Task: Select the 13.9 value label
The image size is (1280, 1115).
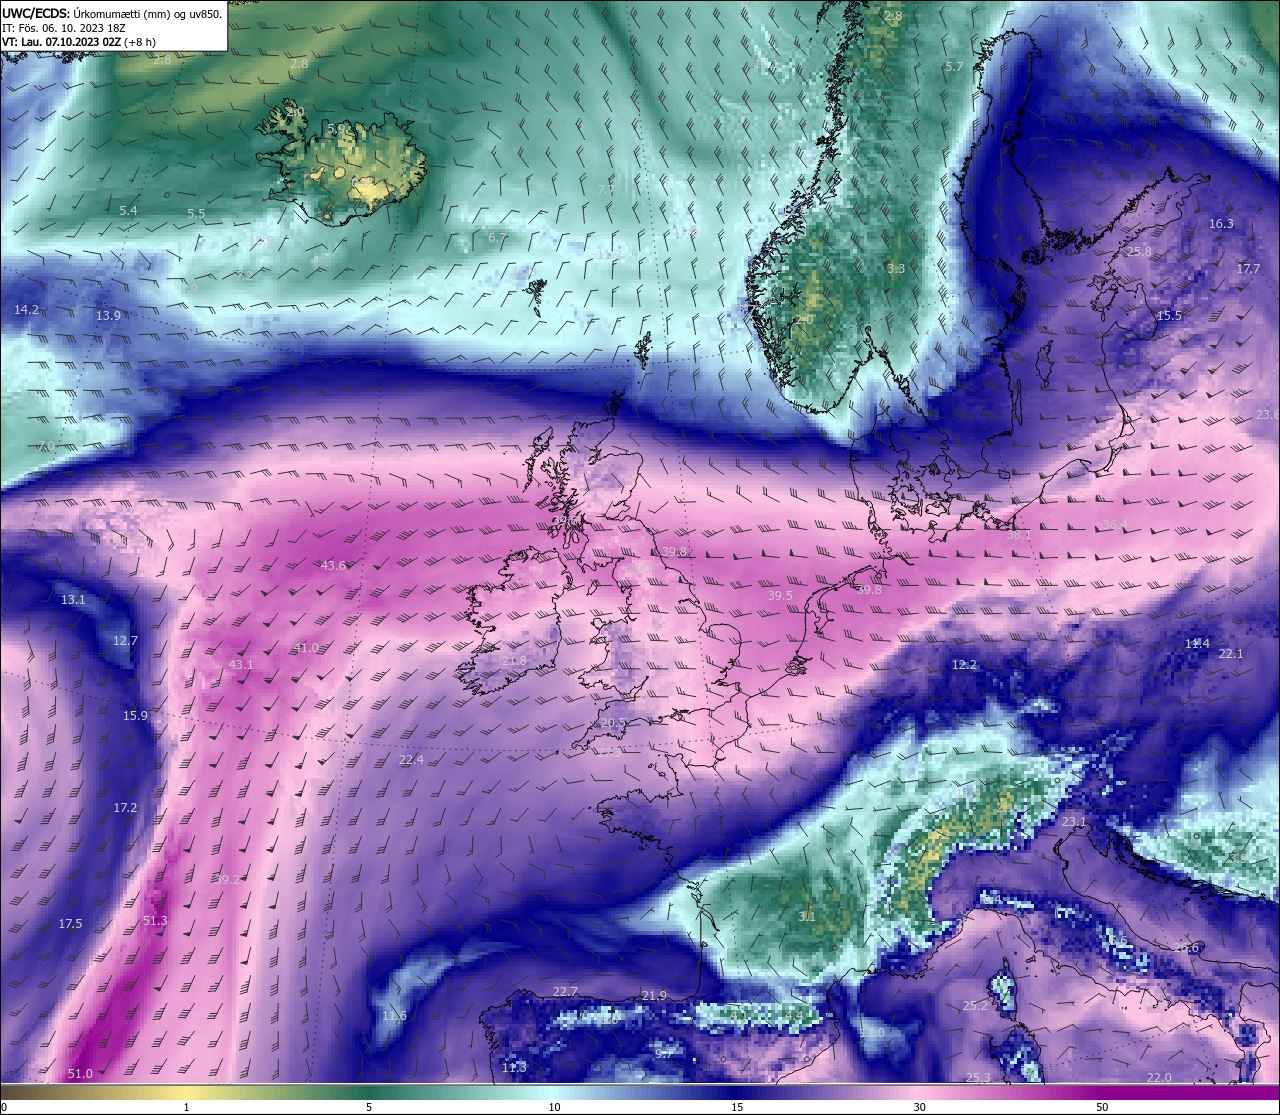Action: coord(108,316)
